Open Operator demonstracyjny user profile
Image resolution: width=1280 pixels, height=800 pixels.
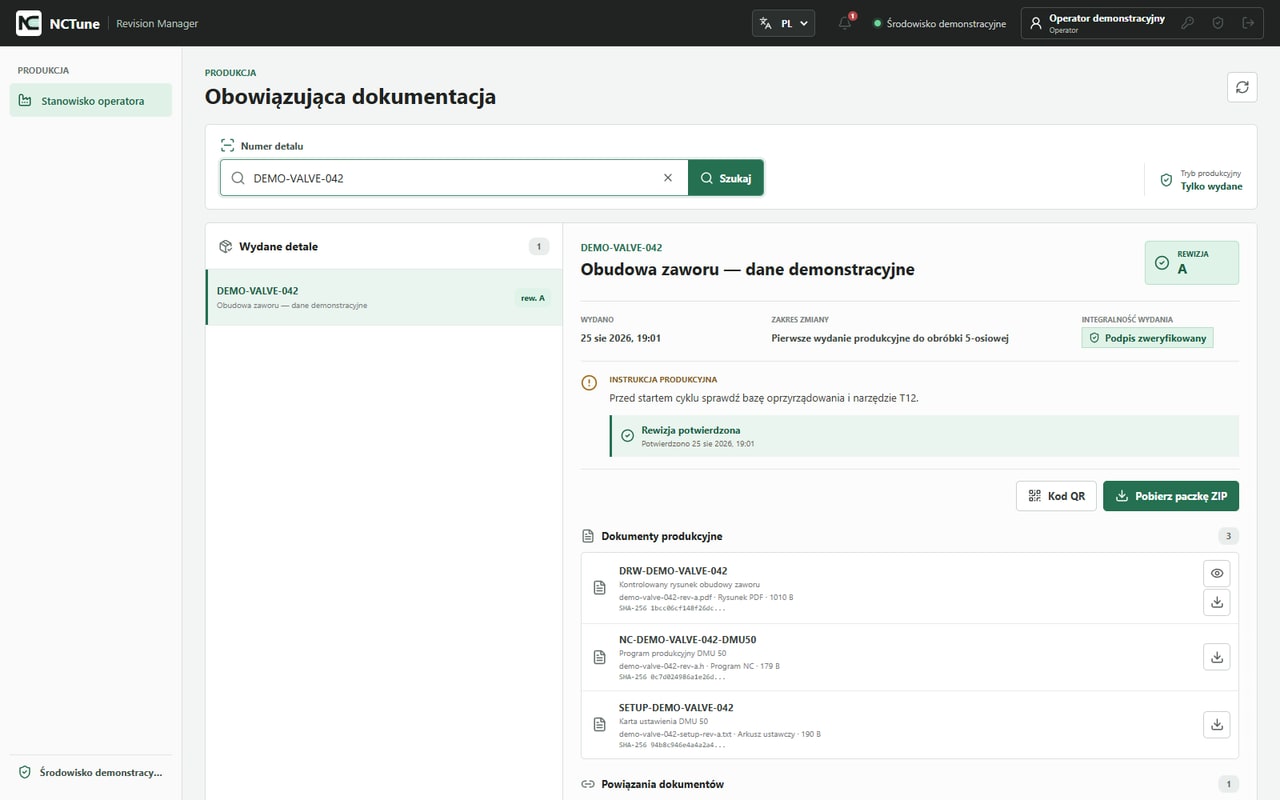click(x=1097, y=23)
